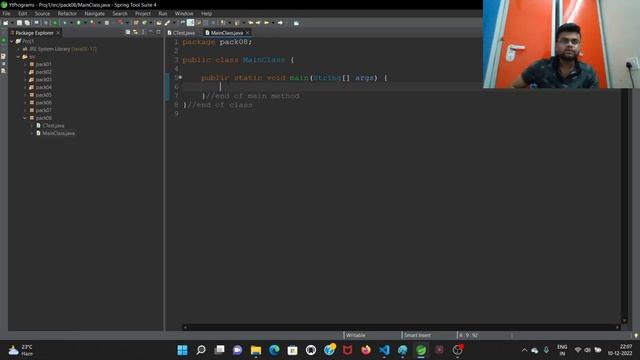
Task: Open the Windows Start menu
Action: coord(182,350)
